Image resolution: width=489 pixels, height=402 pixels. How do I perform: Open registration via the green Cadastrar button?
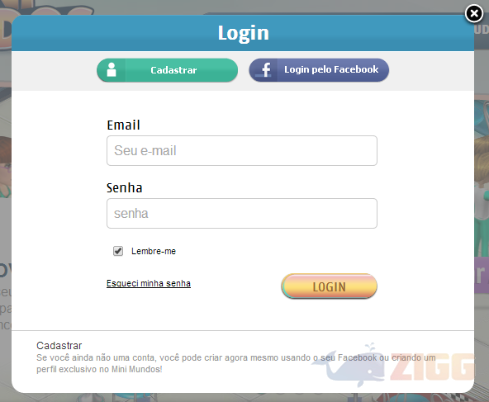(167, 70)
